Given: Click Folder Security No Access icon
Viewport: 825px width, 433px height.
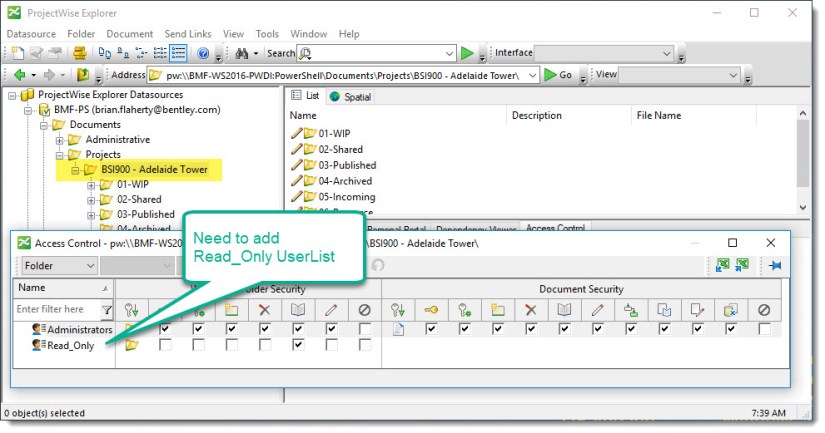Looking at the screenshot, I should (364, 310).
